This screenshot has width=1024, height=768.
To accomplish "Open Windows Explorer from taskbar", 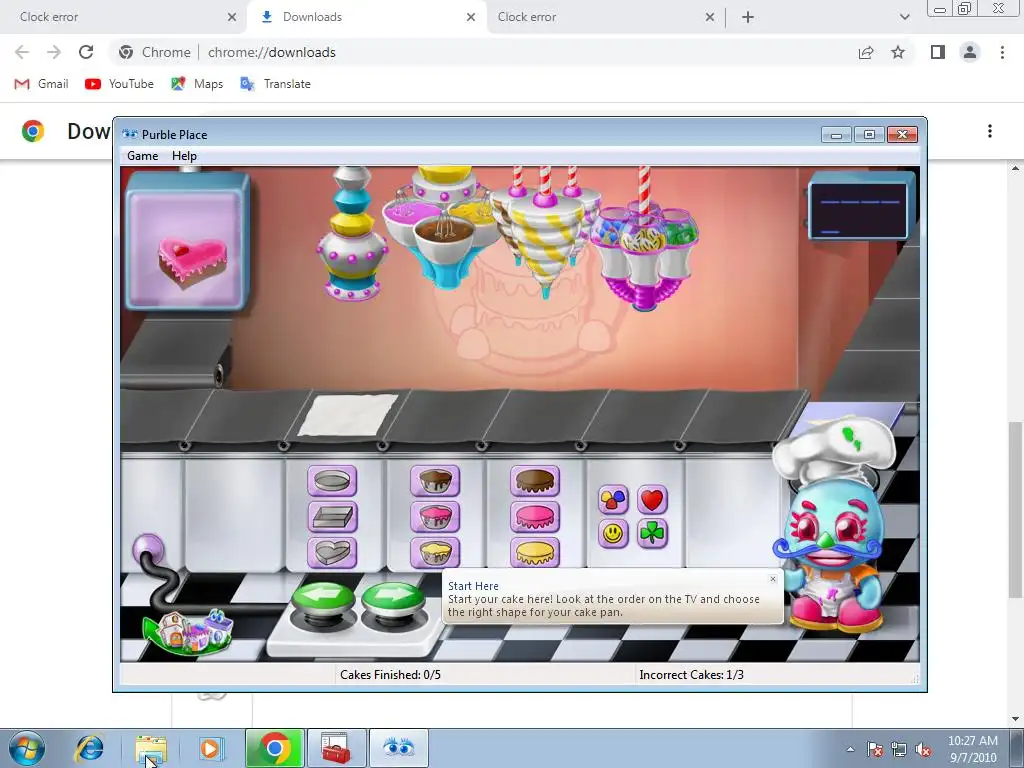I will [151, 748].
